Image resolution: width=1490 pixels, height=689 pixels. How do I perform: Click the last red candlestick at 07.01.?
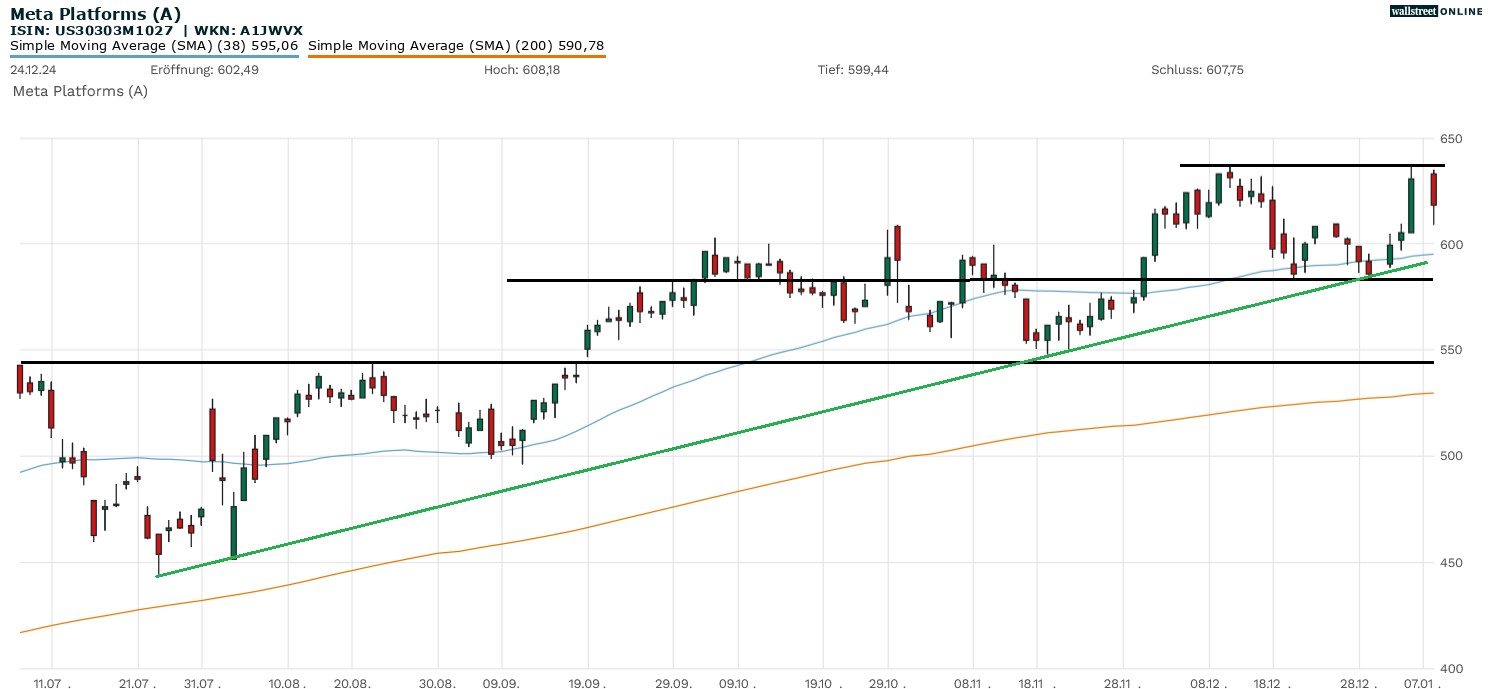point(1433,190)
